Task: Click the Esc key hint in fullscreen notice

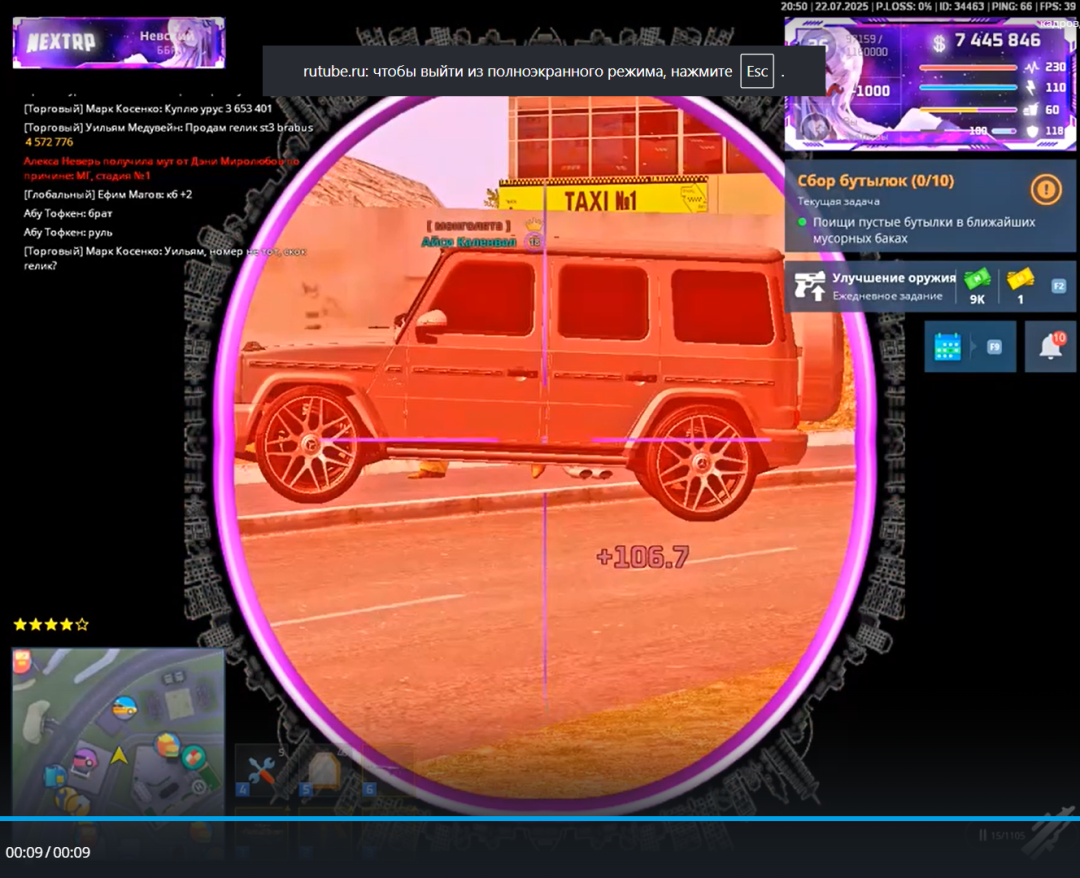Action: tap(757, 71)
